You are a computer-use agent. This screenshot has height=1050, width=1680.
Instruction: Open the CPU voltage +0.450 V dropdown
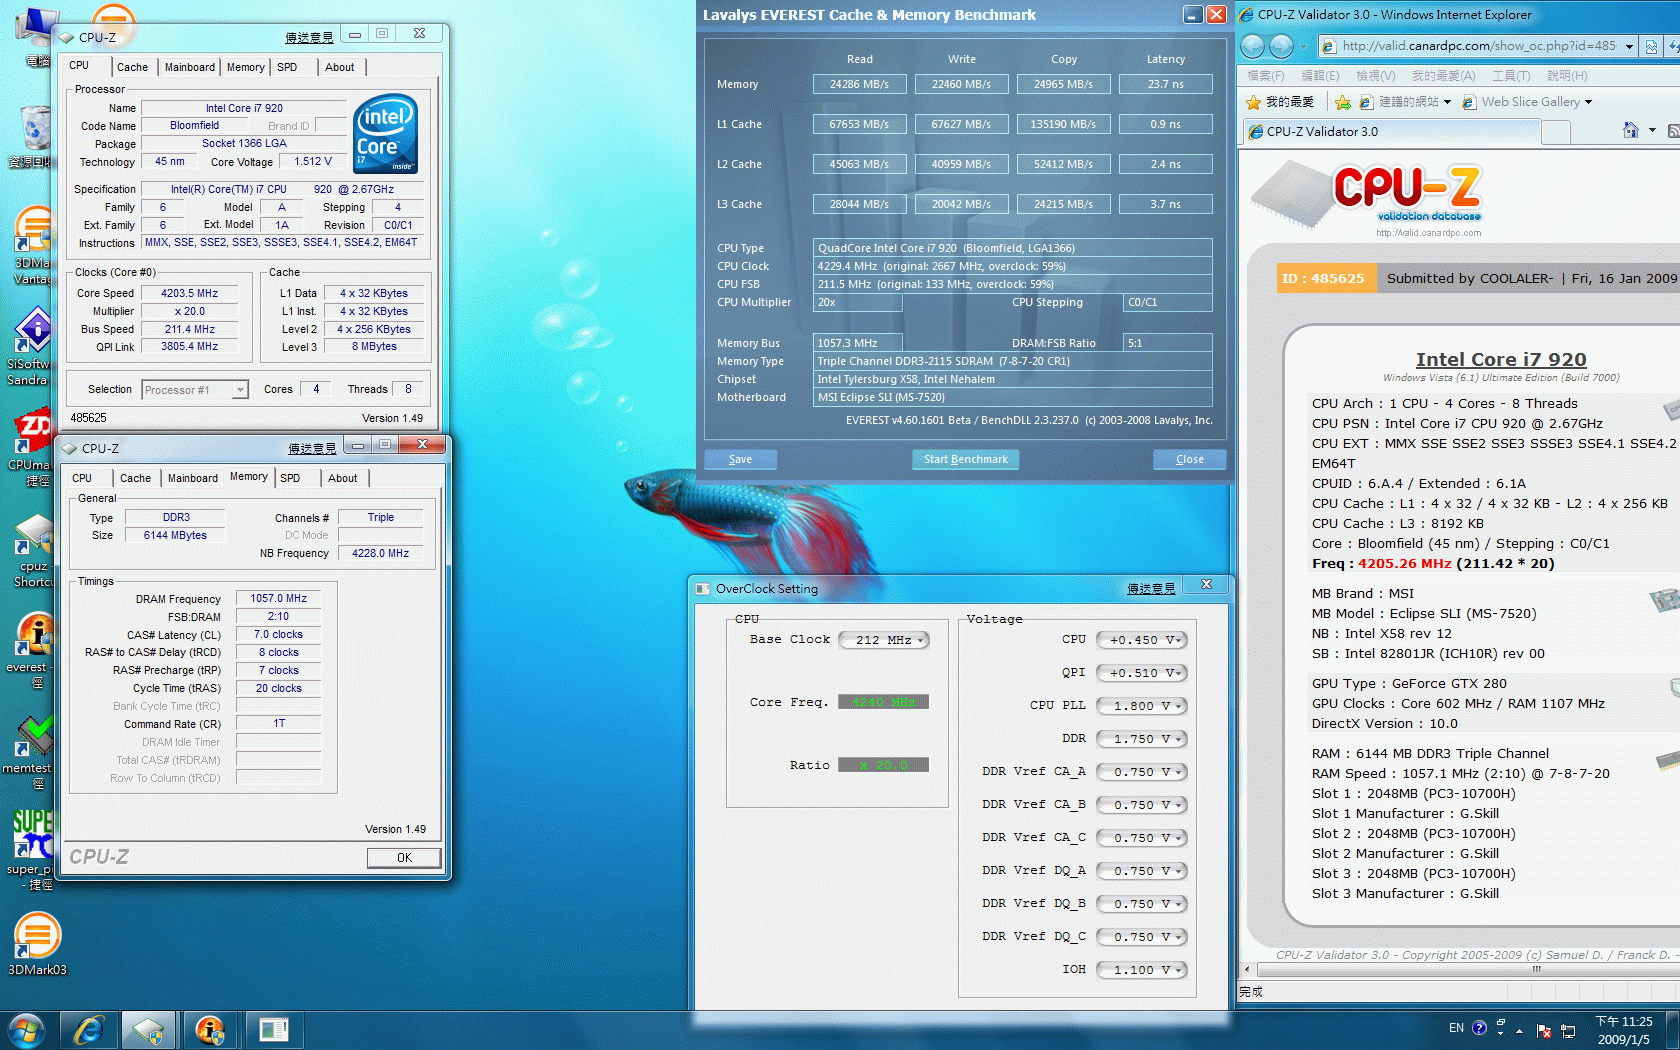1141,640
